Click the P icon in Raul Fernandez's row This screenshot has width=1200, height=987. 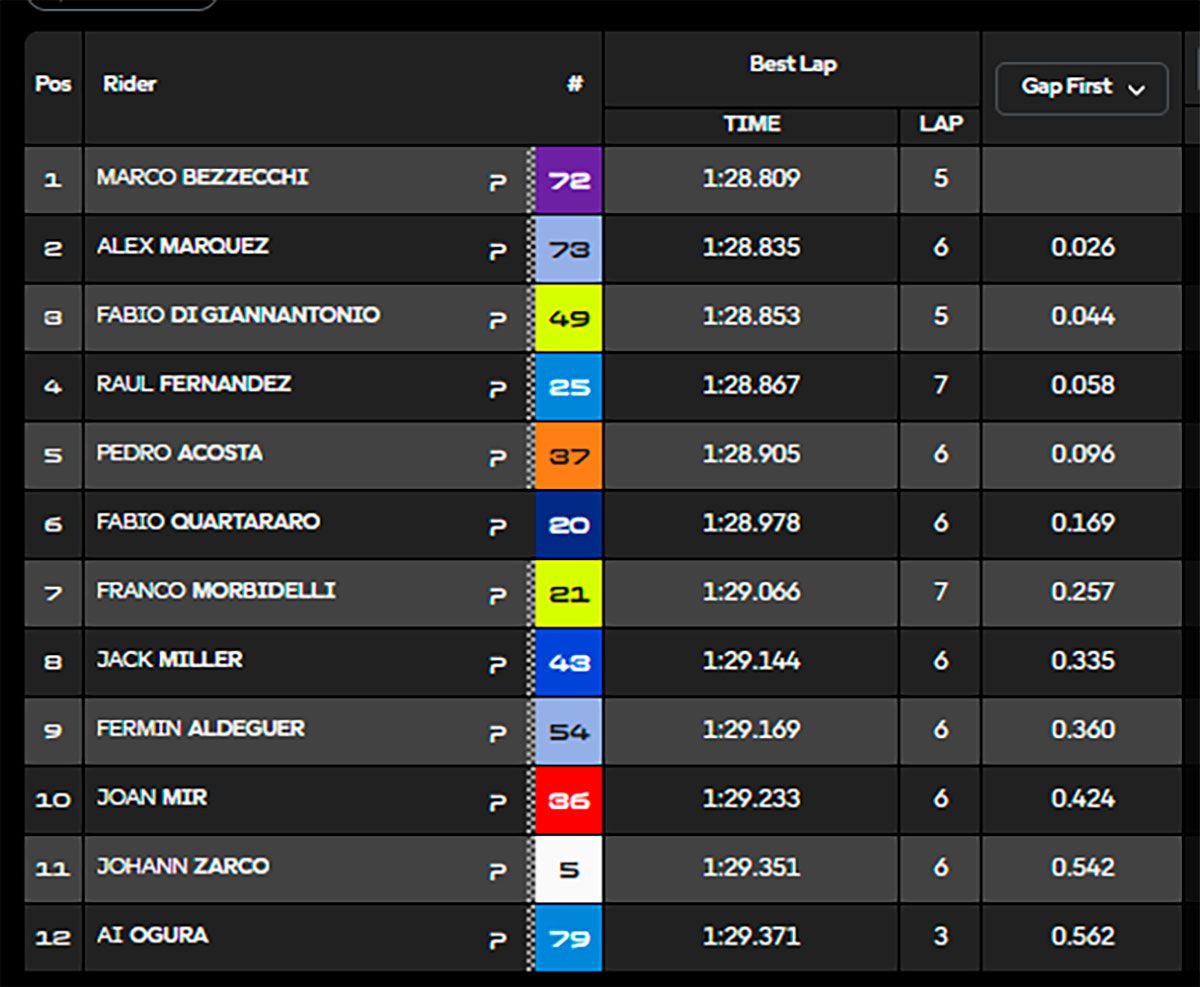(x=498, y=389)
